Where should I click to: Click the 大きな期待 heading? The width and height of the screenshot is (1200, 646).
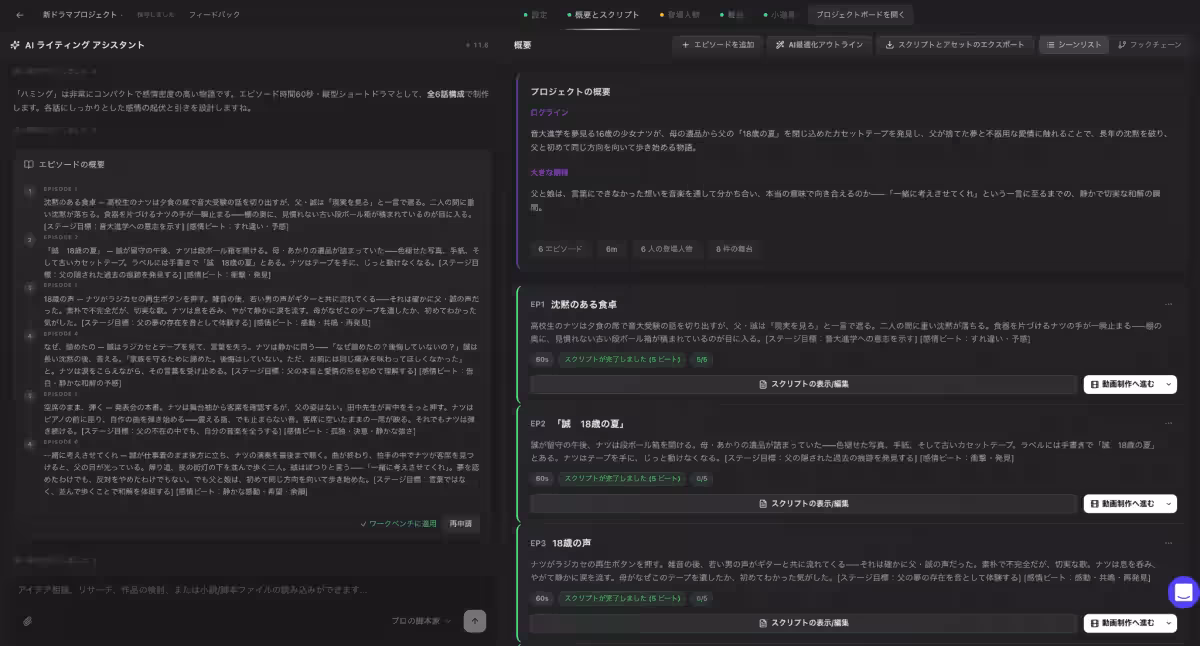coord(549,173)
